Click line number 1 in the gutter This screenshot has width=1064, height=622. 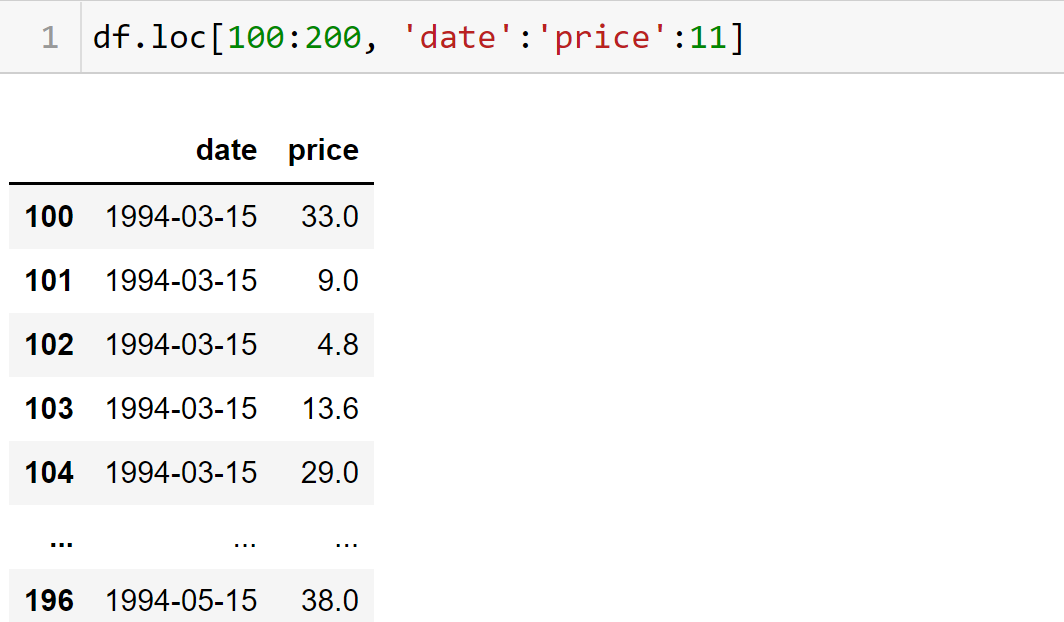tap(50, 38)
